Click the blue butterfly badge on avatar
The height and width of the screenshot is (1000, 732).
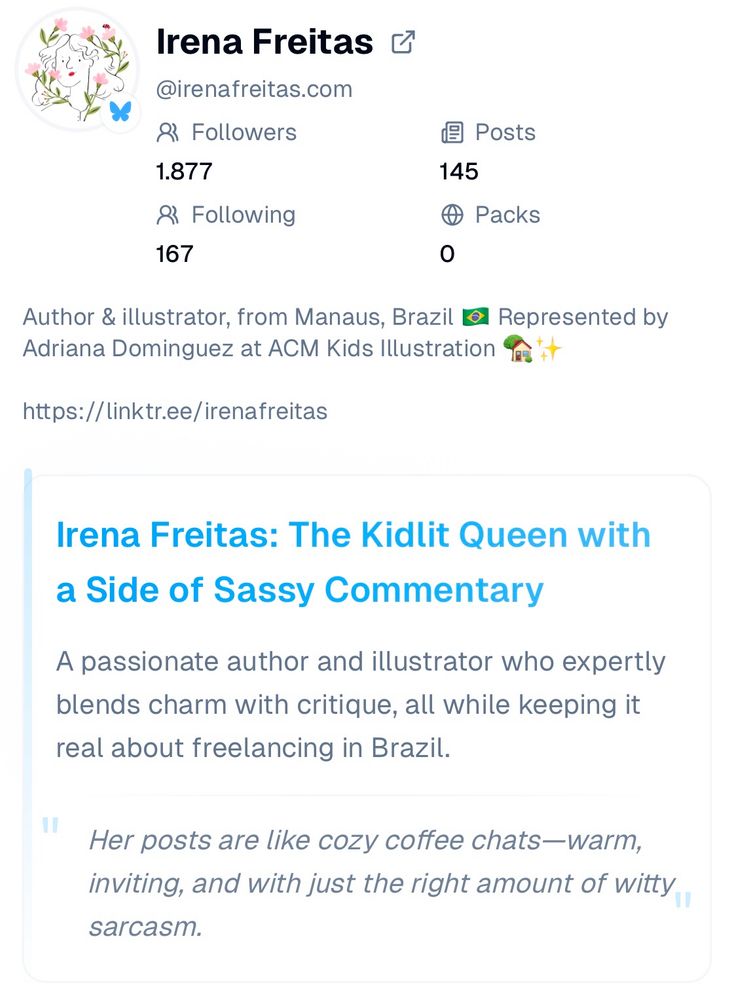(121, 111)
